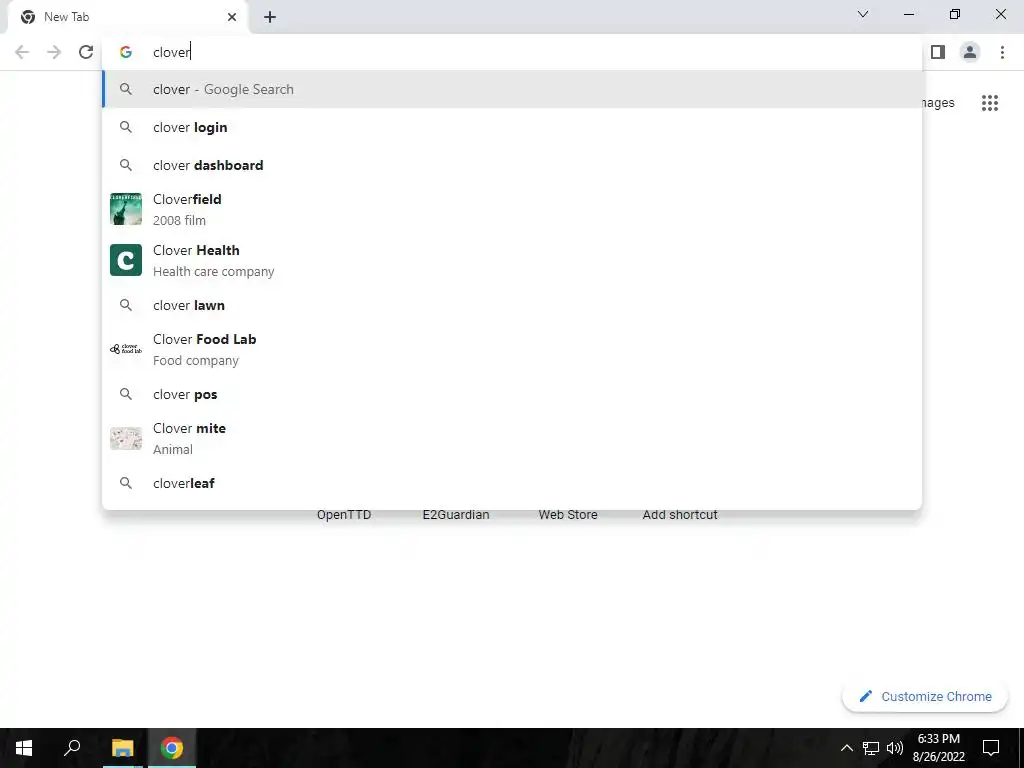This screenshot has width=1024, height=768.
Task: Open the Web Store shortcut
Action: tap(568, 515)
